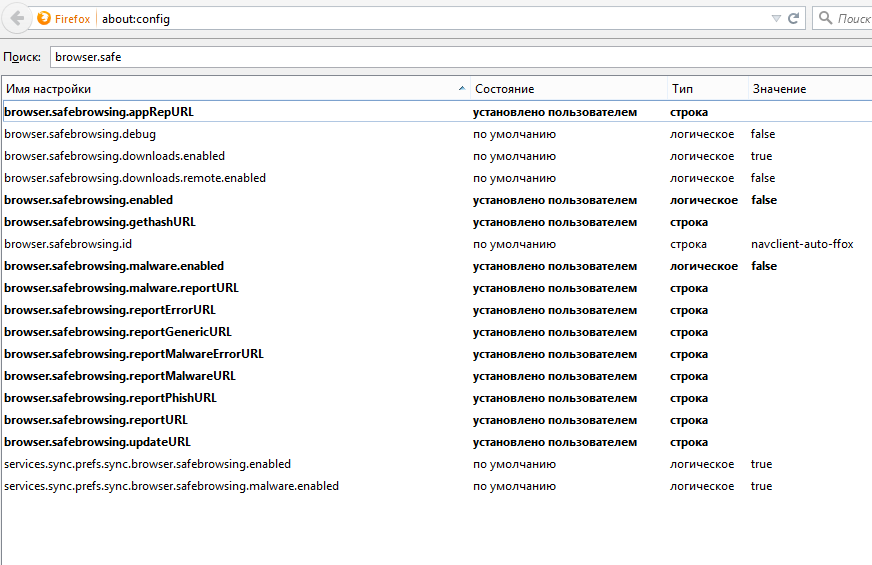Click true value of browser.safebrowsing.downloads.enabled

click(x=761, y=156)
